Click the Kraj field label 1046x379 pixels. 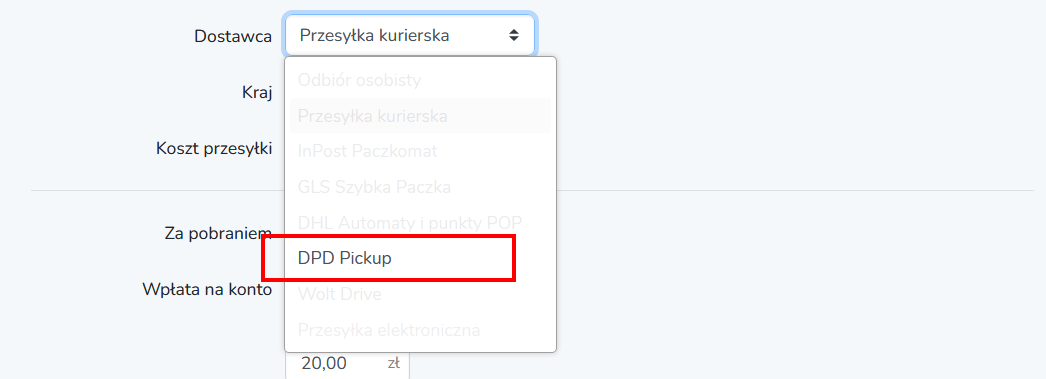click(257, 93)
